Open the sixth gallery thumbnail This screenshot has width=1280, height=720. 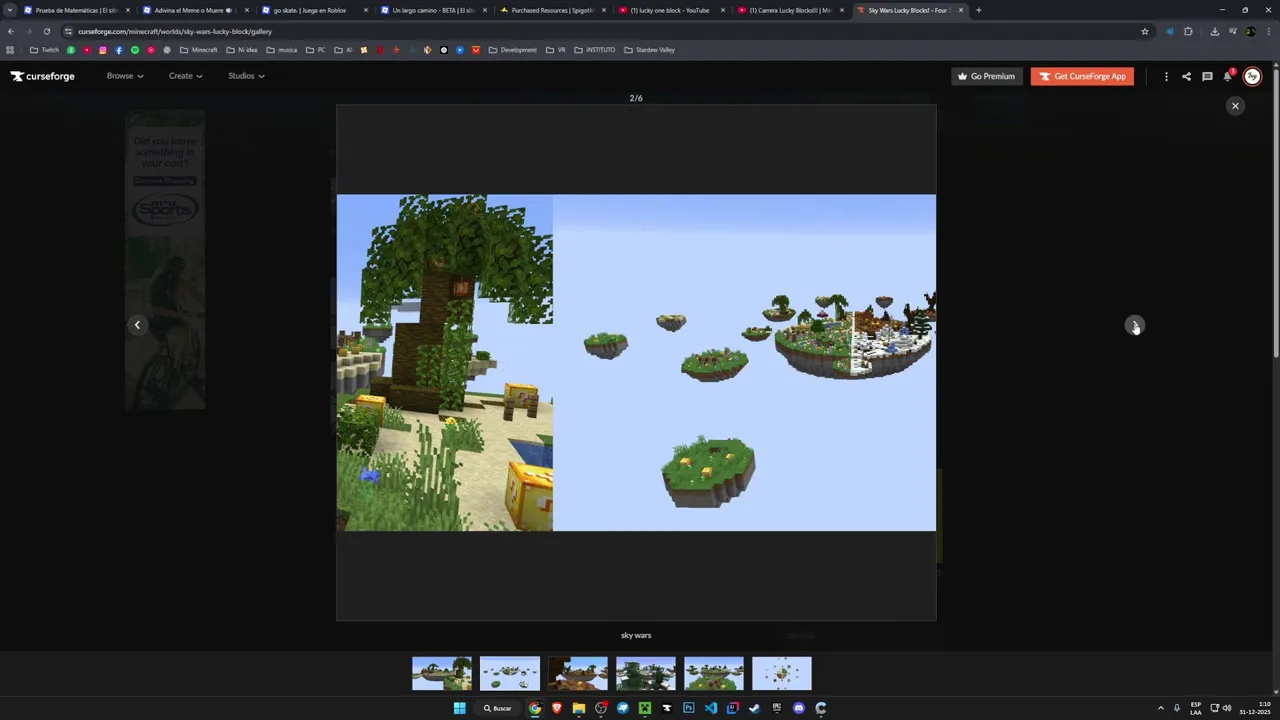tap(782, 673)
